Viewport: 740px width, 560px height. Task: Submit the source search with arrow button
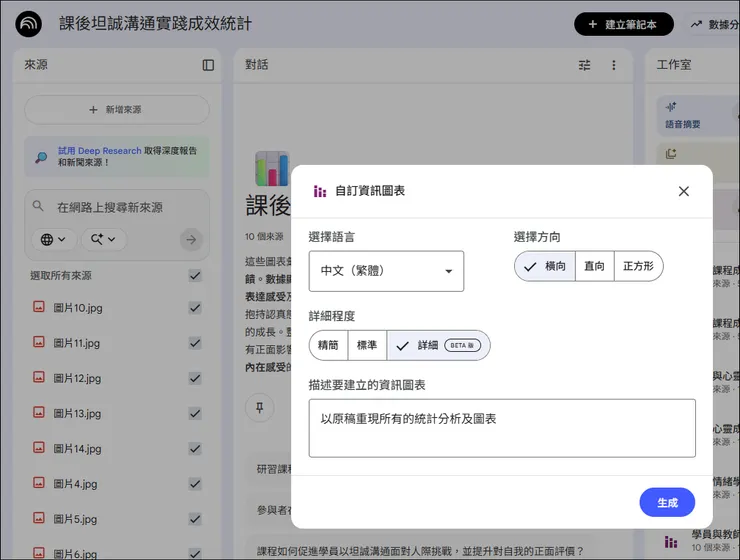click(x=191, y=240)
